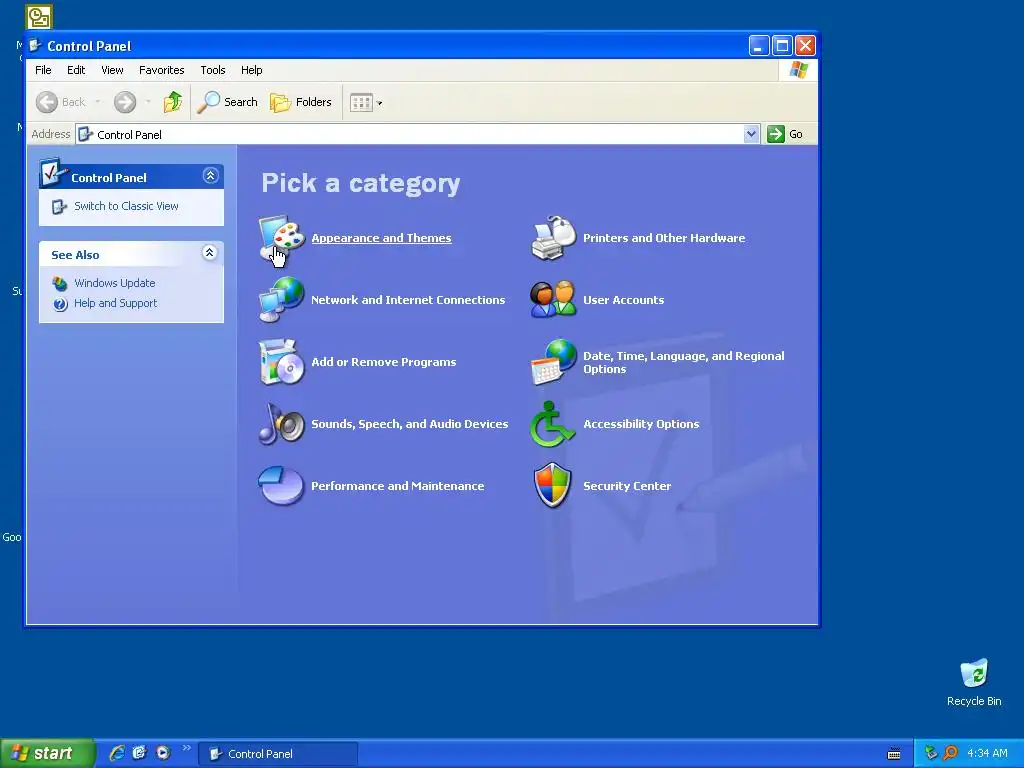Screen dimensions: 1024x768
Task: Click the Forward toolbar button
Action: (x=125, y=102)
